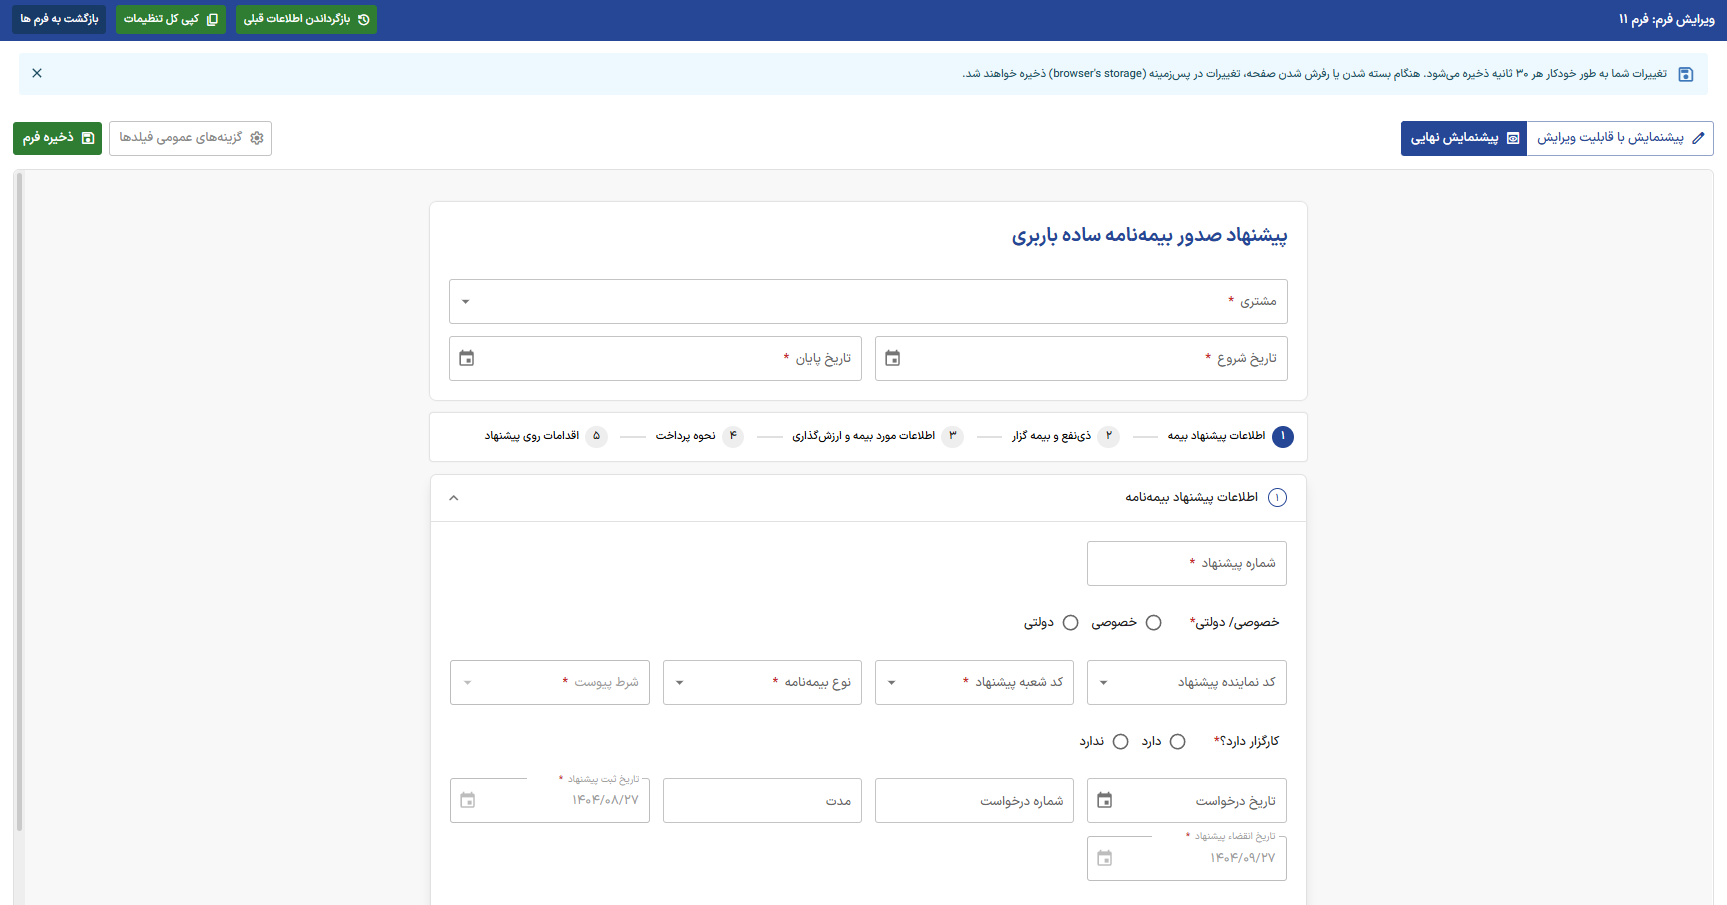Click the calendar icon in تاریخ انقضاء پیشنهاد field
Image resolution: width=1727 pixels, height=905 pixels.
tap(1105, 857)
